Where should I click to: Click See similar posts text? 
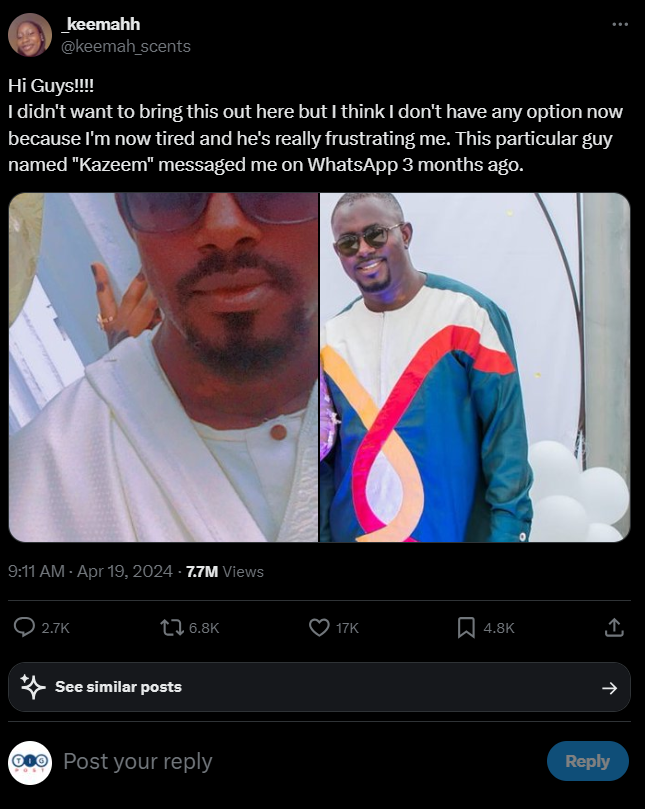click(x=118, y=687)
